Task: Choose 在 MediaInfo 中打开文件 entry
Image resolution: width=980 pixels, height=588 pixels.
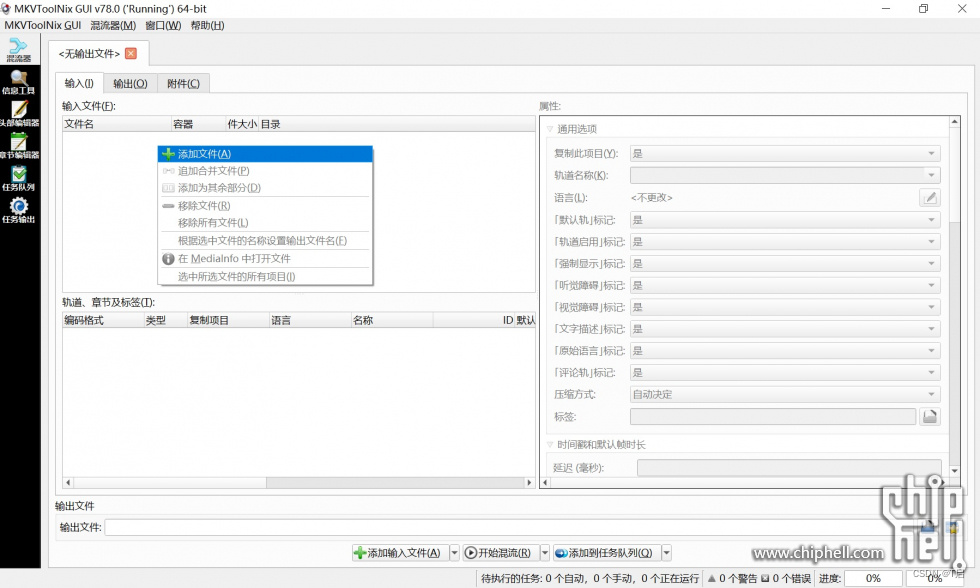Action: [265, 258]
